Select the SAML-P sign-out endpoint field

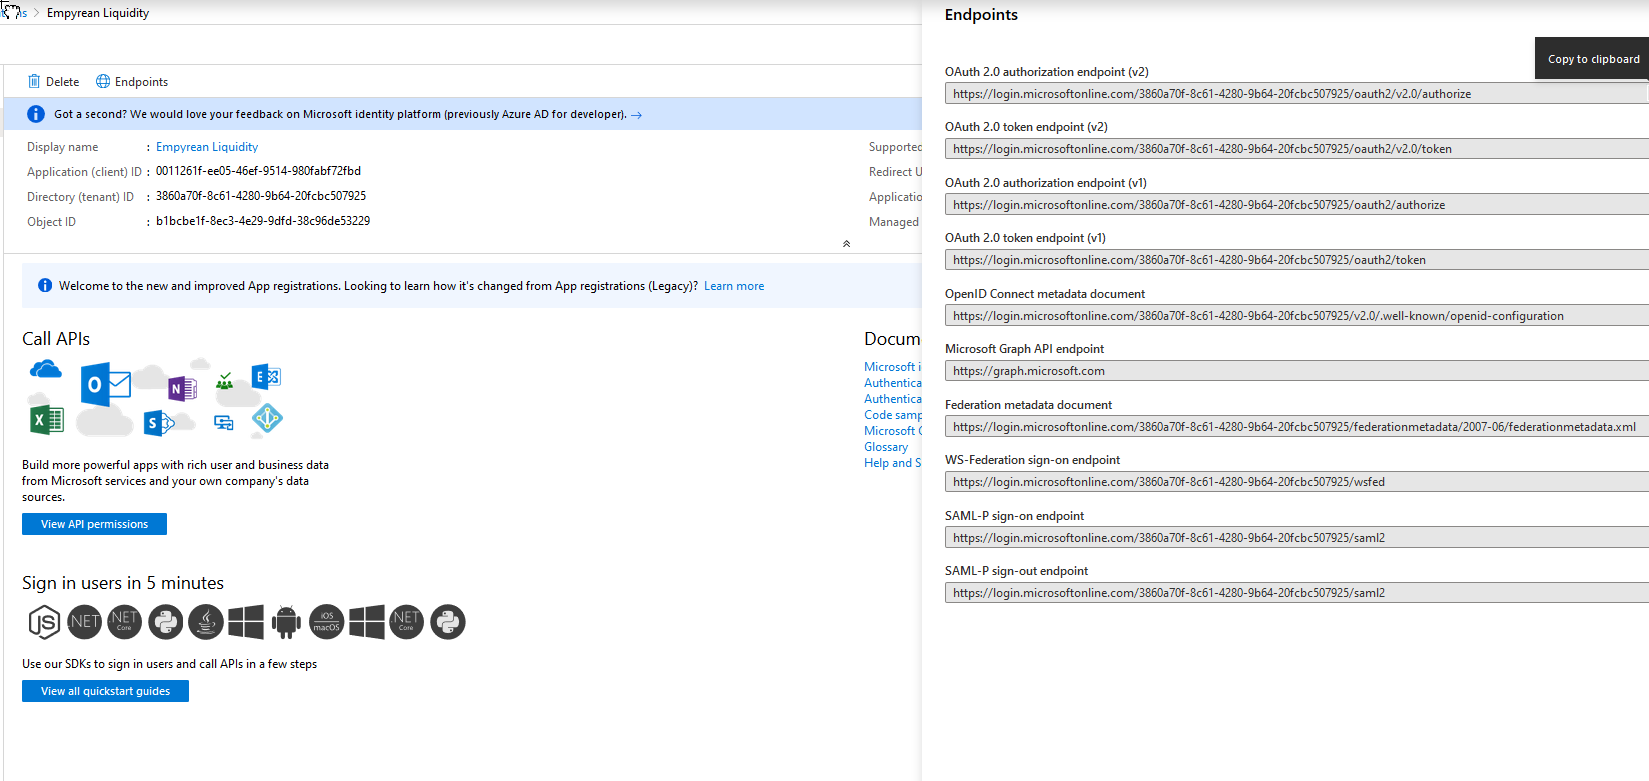pos(1296,593)
